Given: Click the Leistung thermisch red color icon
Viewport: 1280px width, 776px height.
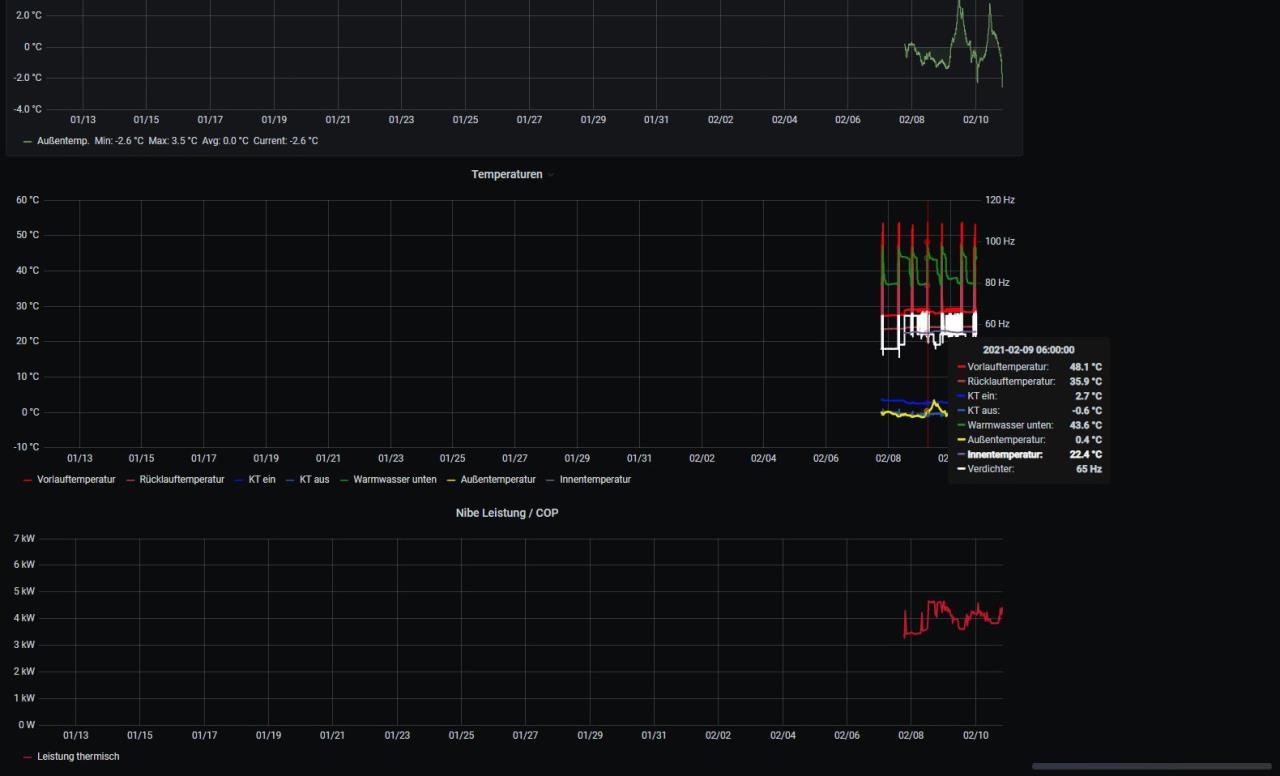Looking at the screenshot, I should pos(27,757).
